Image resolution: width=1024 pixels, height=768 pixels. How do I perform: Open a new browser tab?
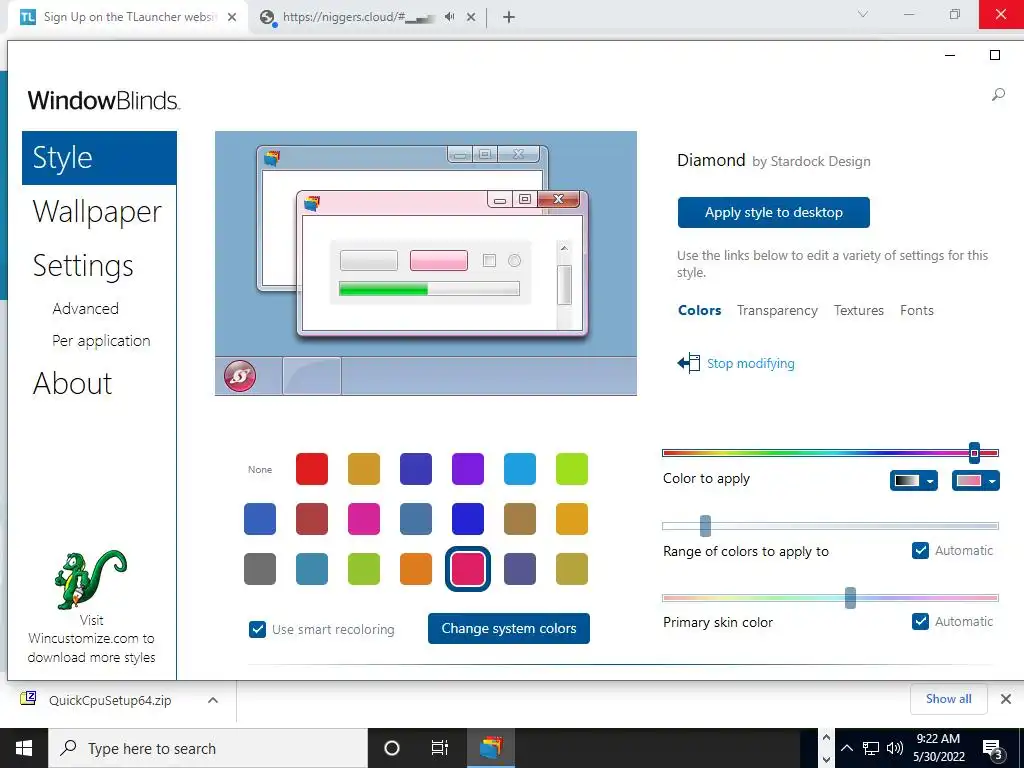point(509,17)
